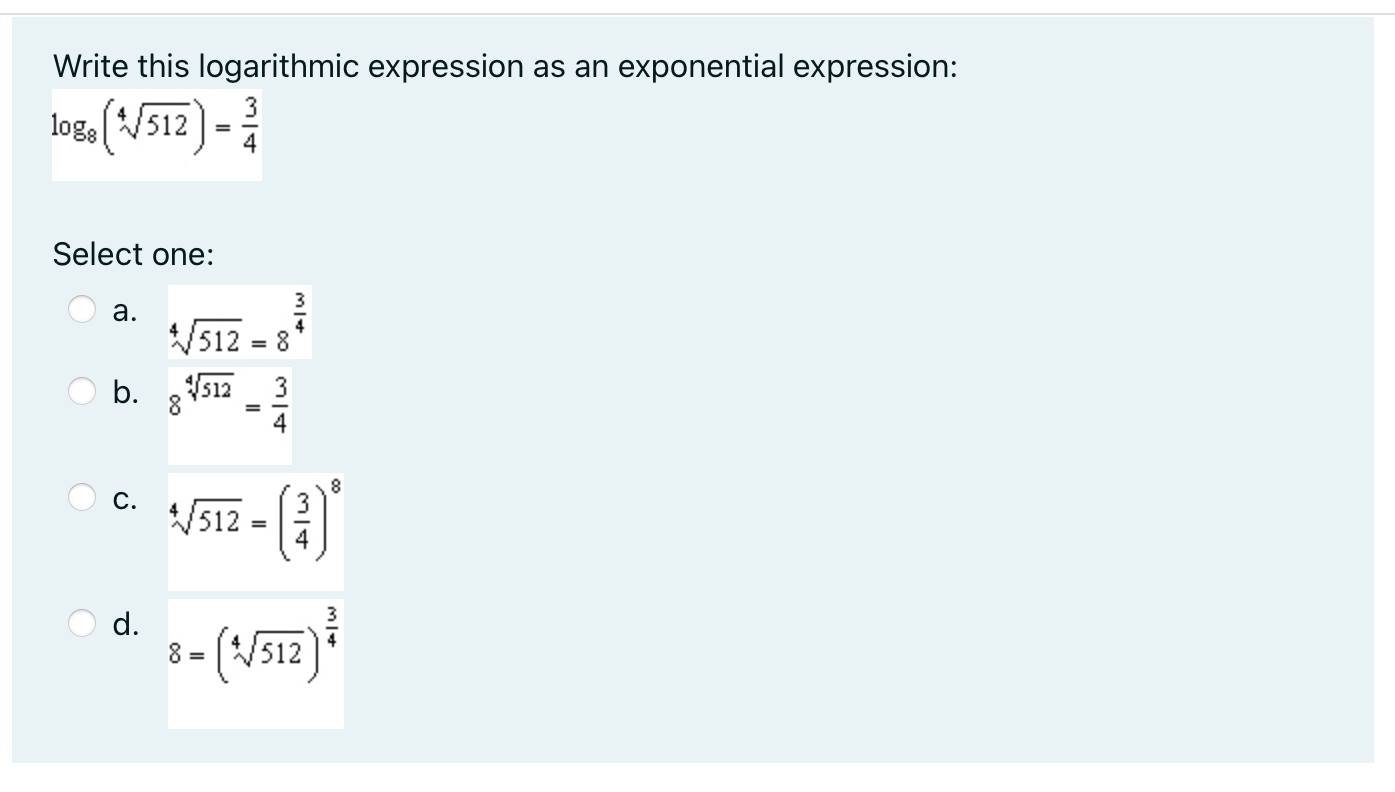Click the formula image for option c
The height and width of the screenshot is (792, 1395).
(255, 528)
